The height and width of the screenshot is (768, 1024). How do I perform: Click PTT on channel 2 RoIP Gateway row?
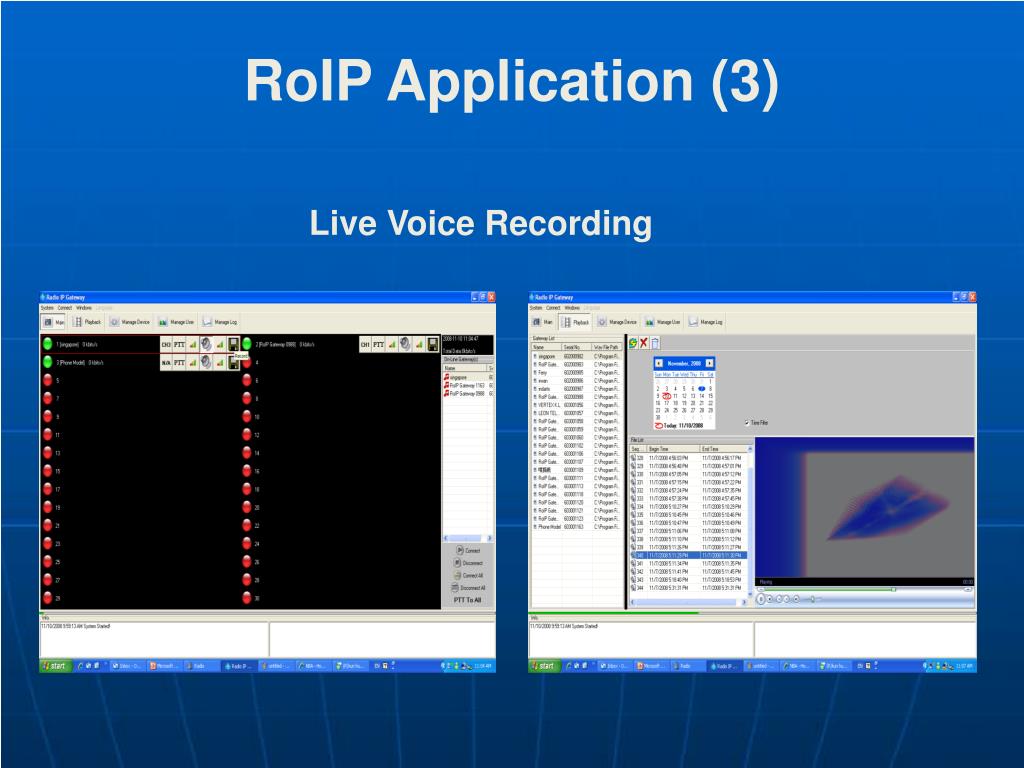pos(378,344)
